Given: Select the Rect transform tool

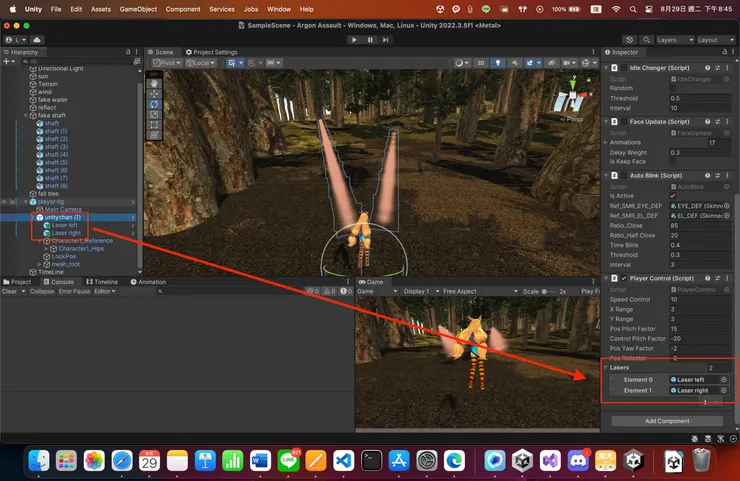Looking at the screenshot, I should (x=154, y=123).
